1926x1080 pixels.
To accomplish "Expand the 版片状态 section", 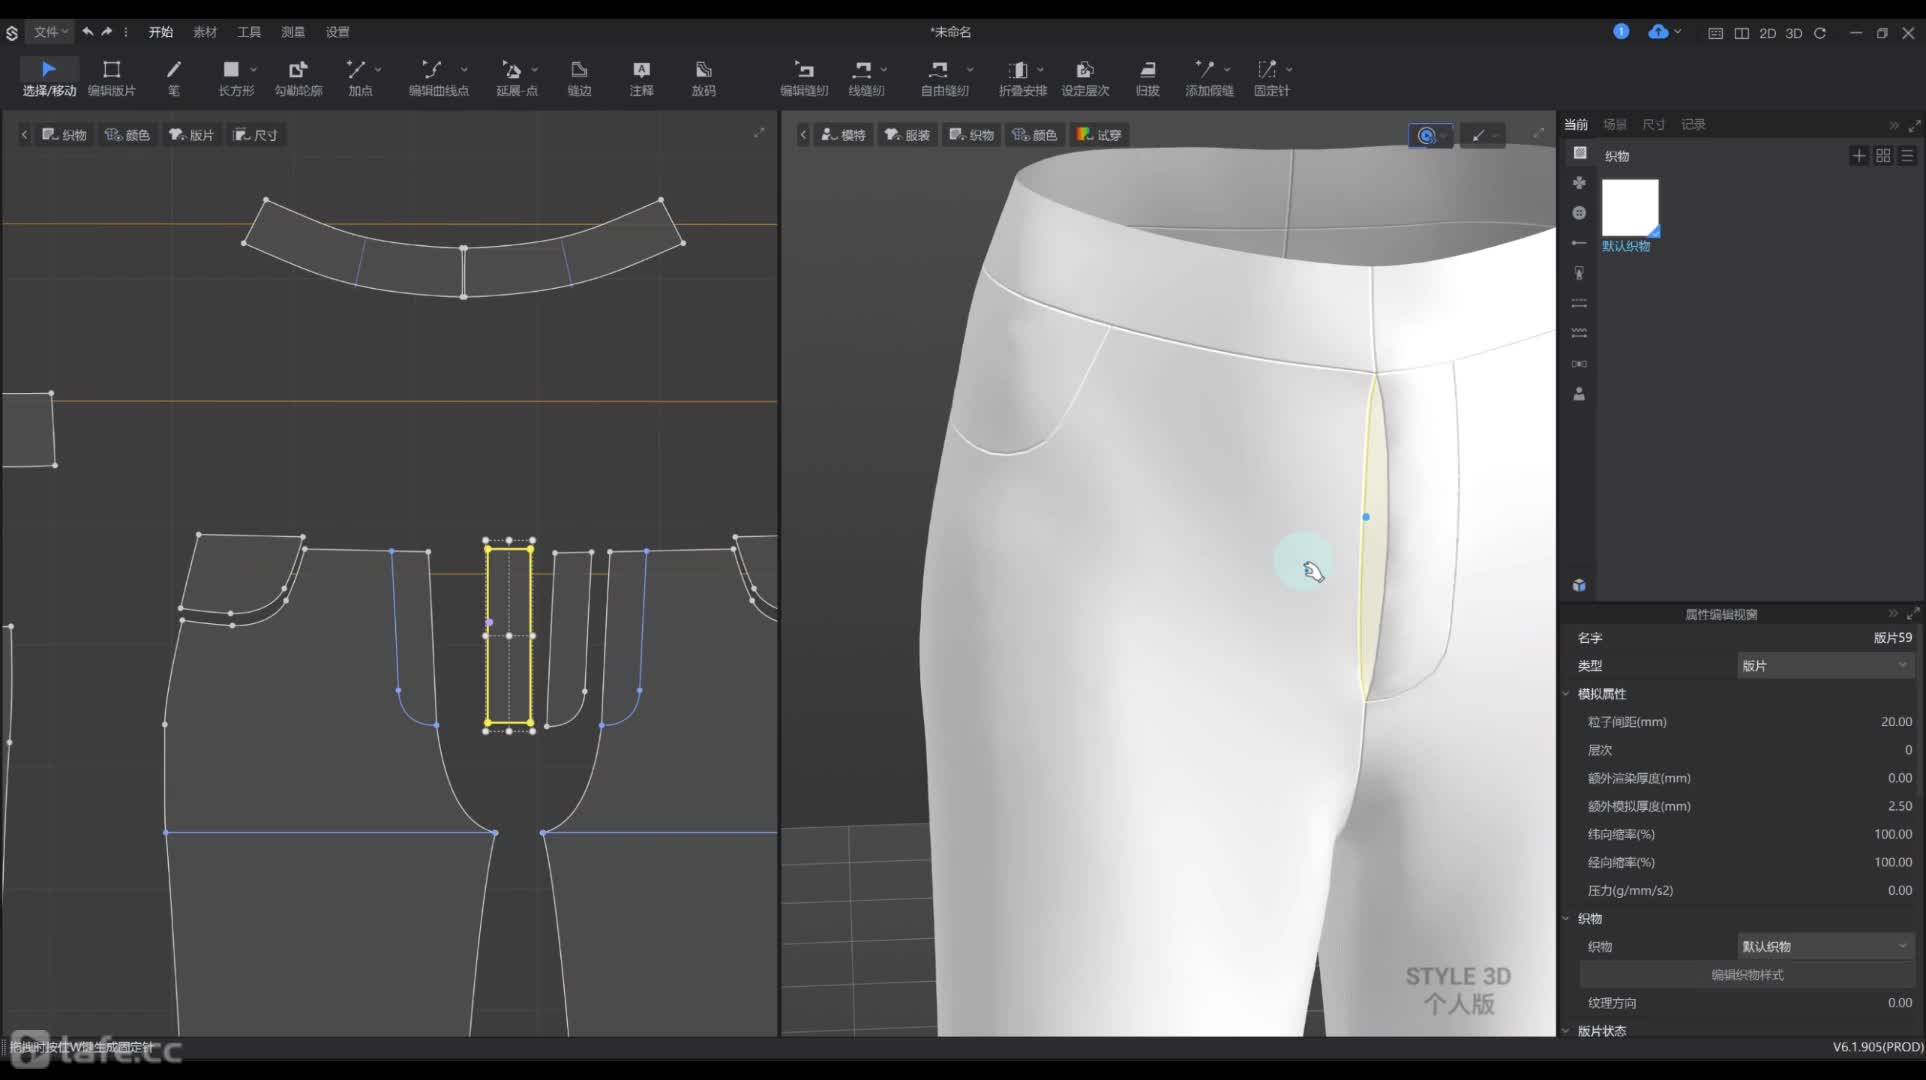I will coord(1567,1031).
